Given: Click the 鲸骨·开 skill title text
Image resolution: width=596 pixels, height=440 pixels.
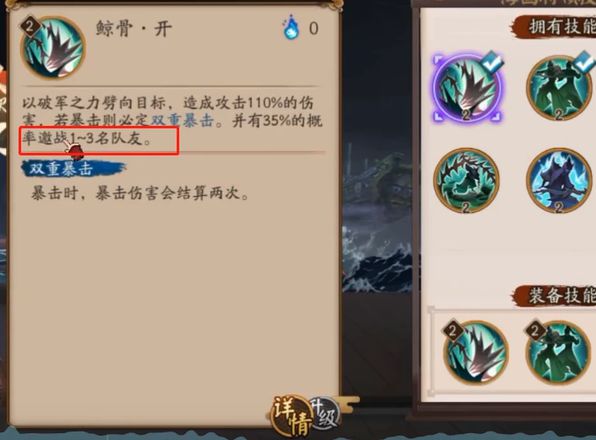Looking at the screenshot, I should click(x=134, y=28).
